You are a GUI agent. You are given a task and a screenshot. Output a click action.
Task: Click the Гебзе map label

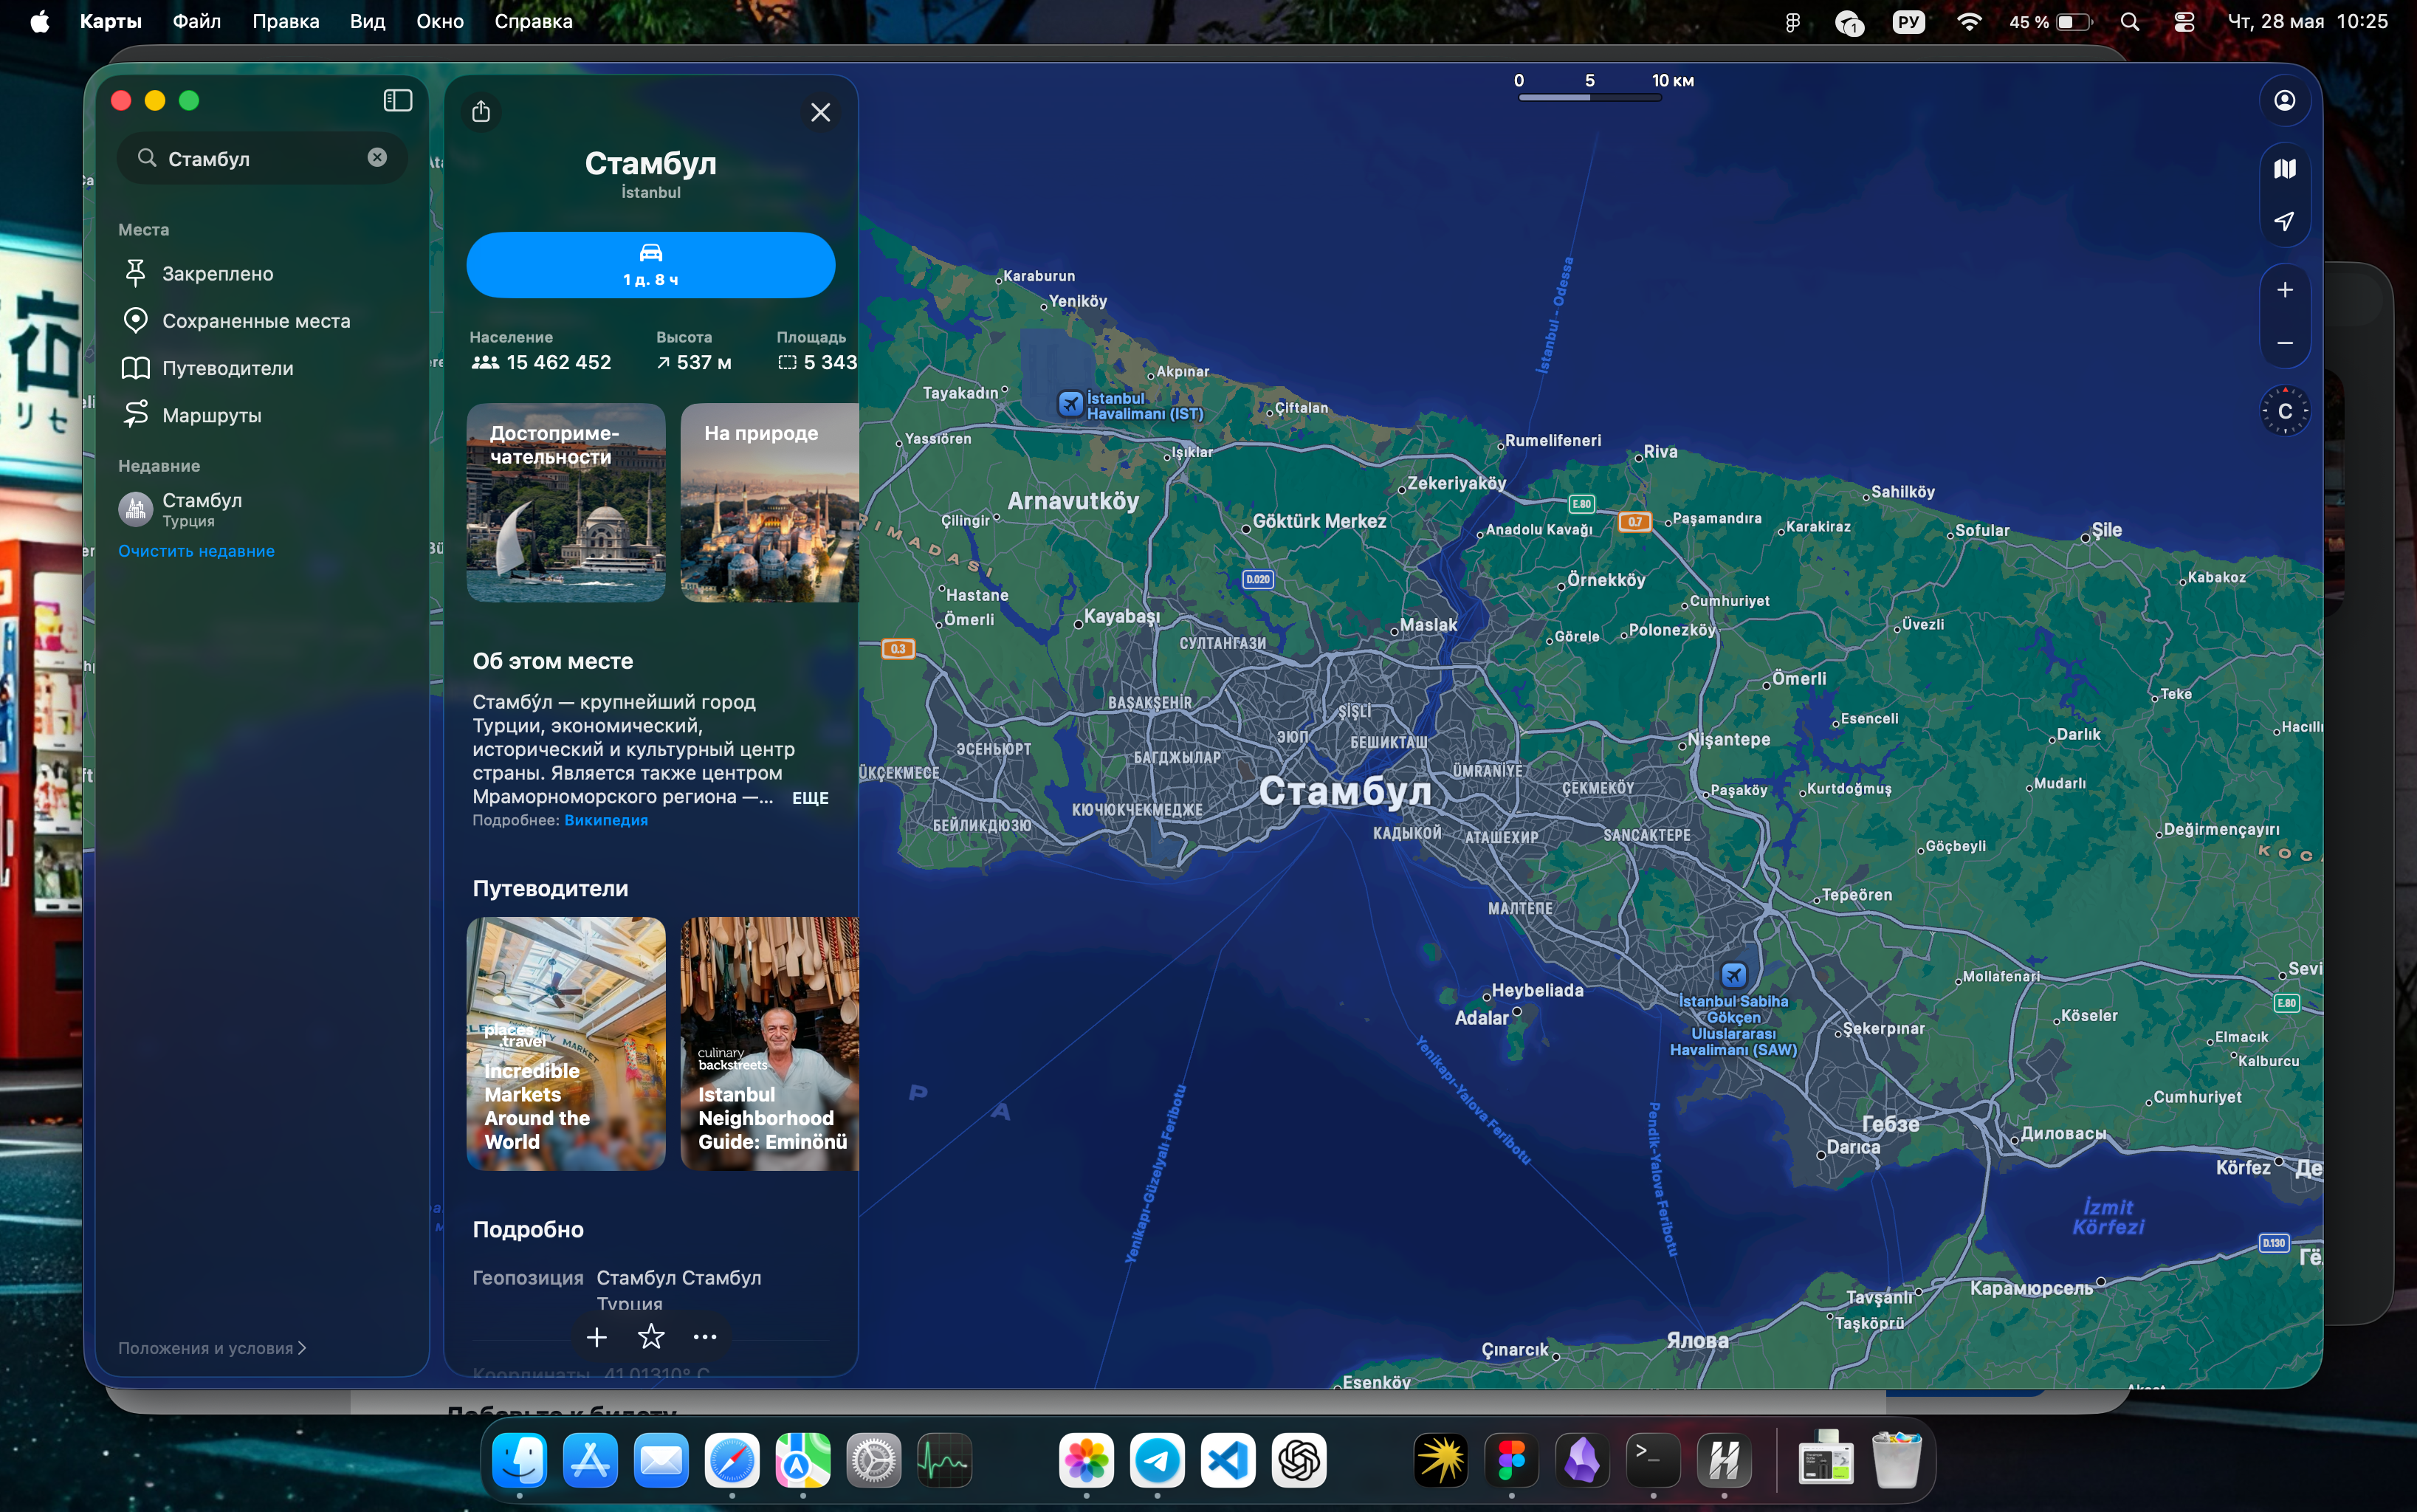(x=1890, y=1123)
